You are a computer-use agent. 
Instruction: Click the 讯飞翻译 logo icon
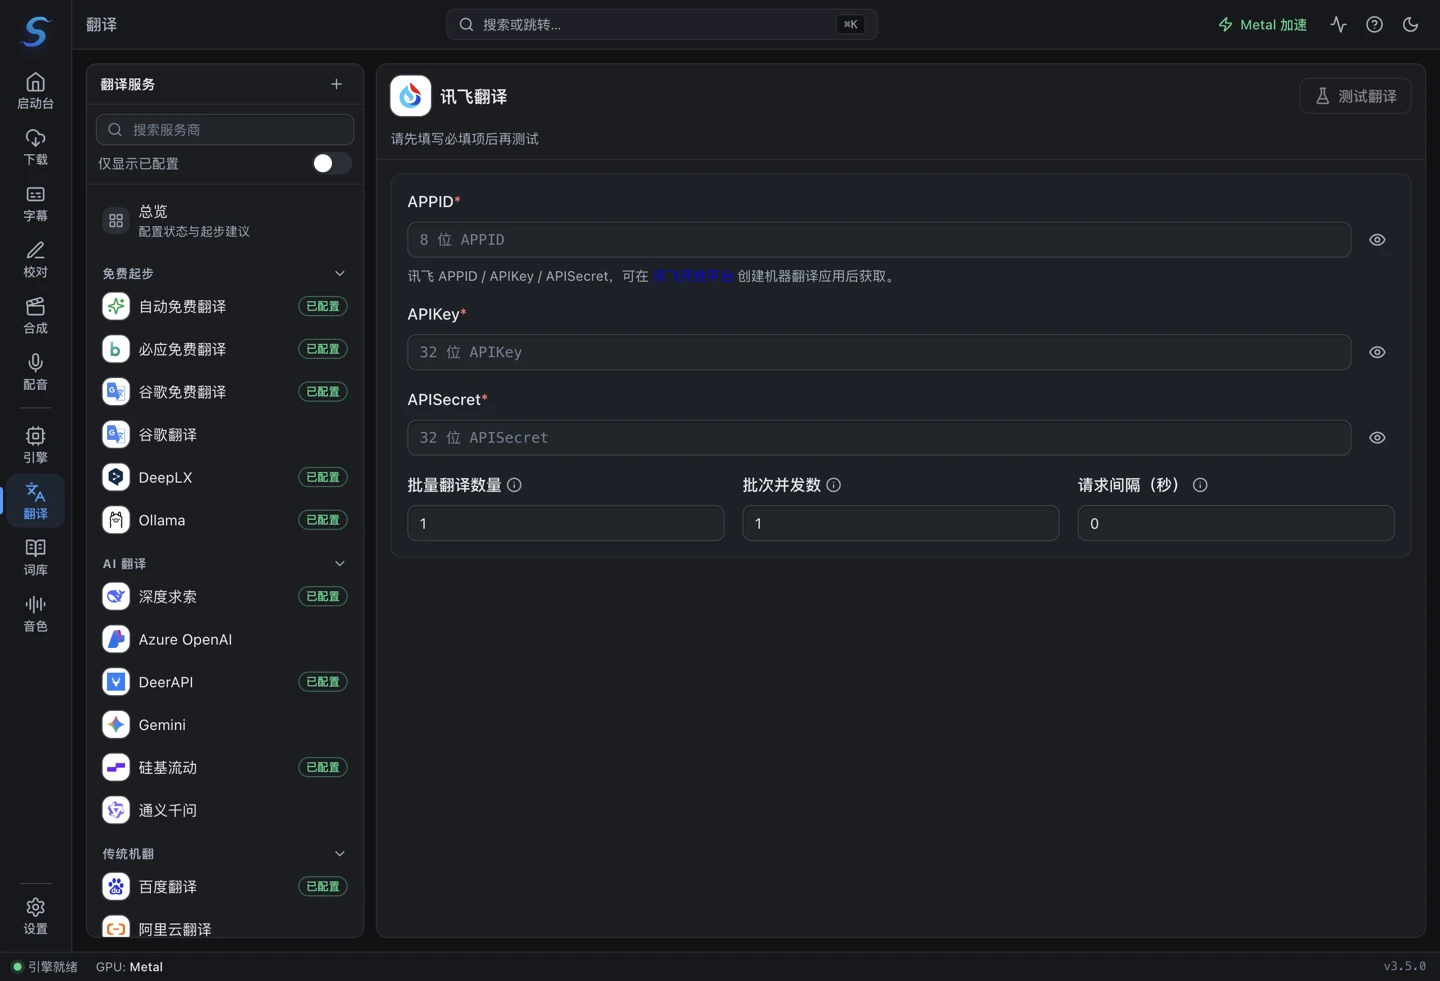click(410, 96)
